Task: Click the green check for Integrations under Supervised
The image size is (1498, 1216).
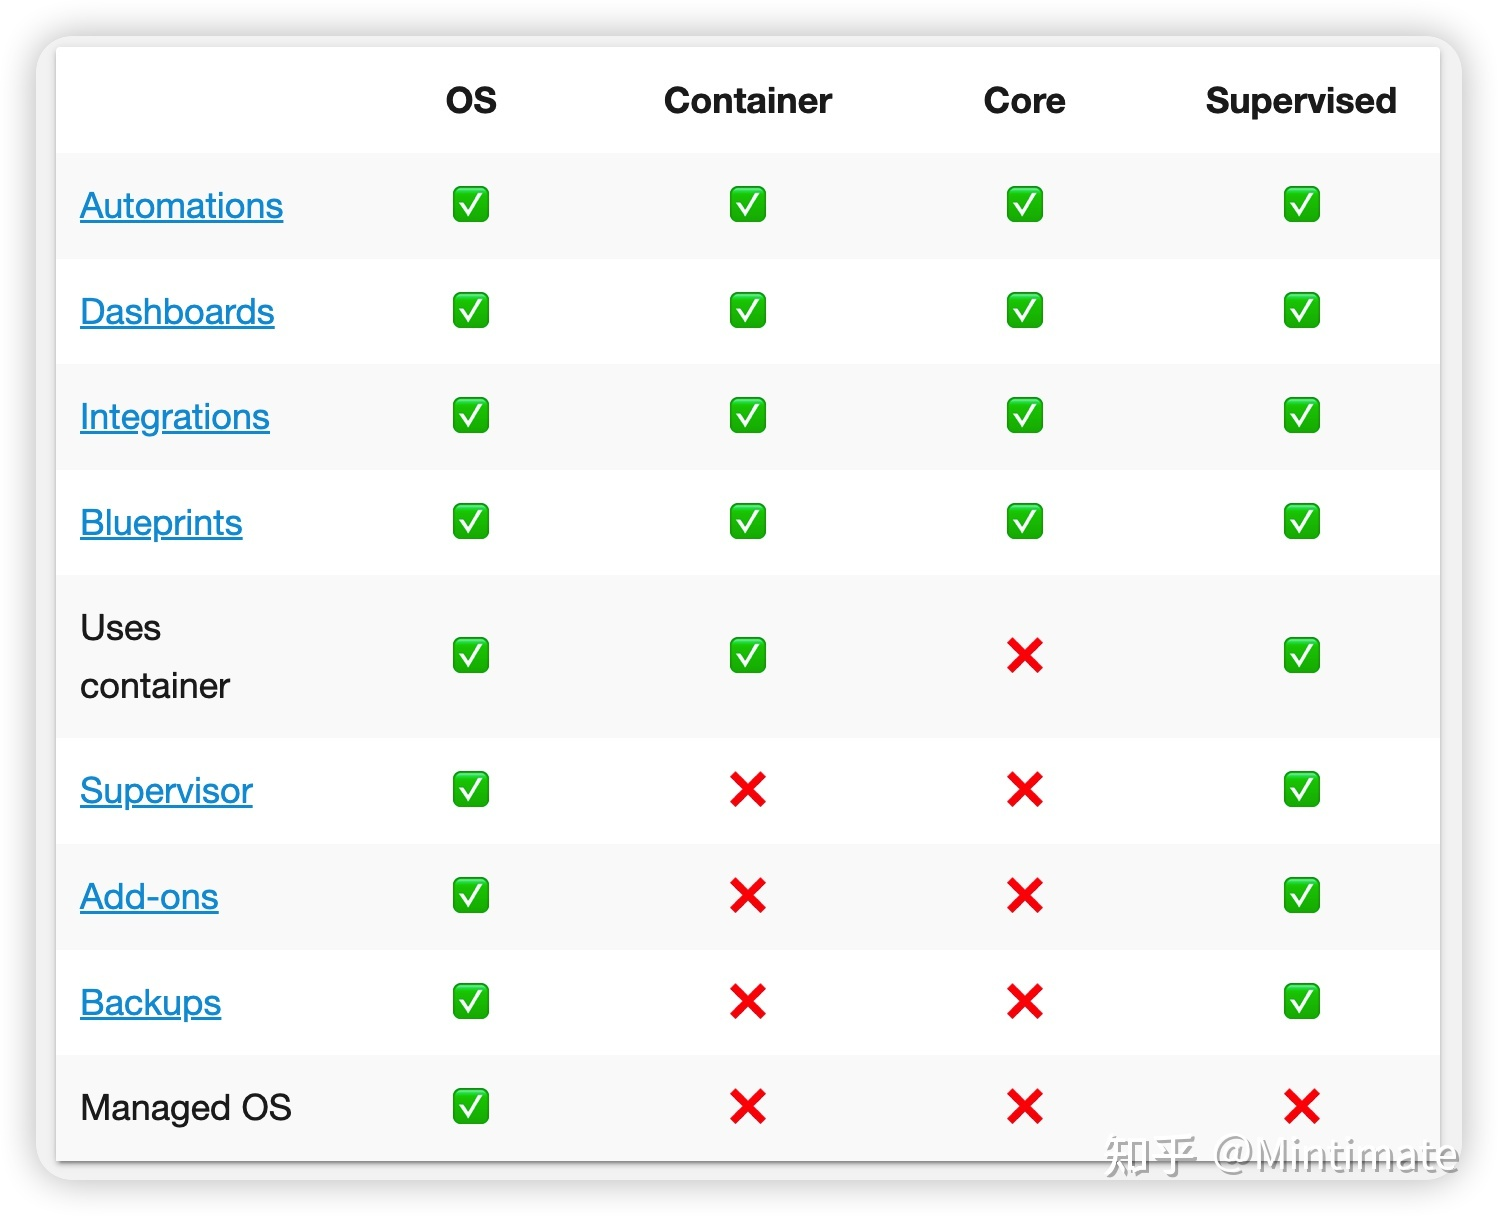Action: (x=1302, y=415)
